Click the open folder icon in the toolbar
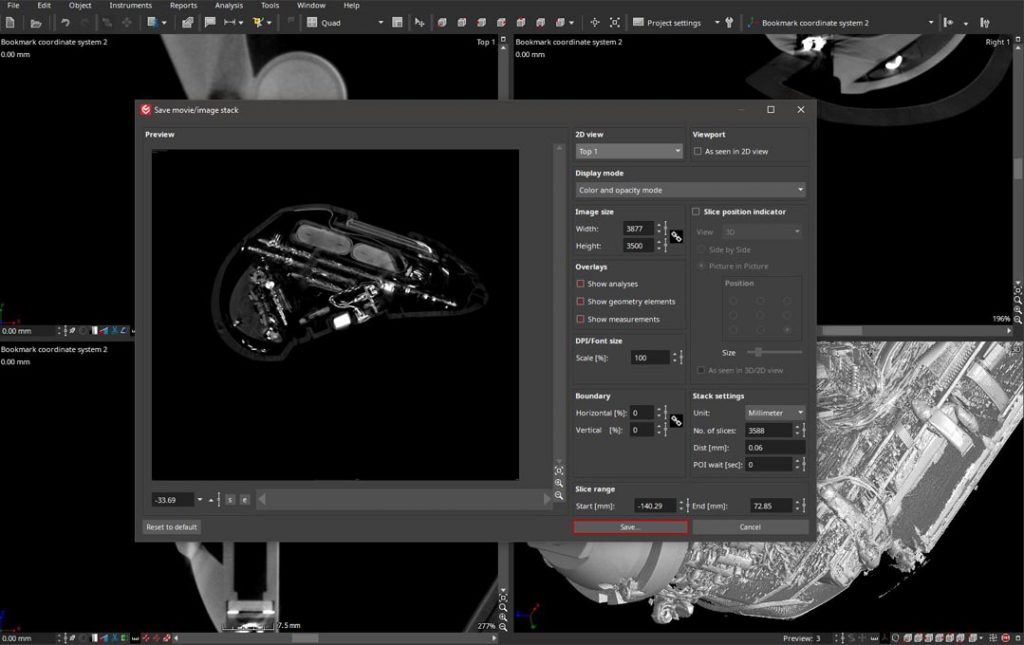Screen dimensions: 1024x645 [36, 23]
